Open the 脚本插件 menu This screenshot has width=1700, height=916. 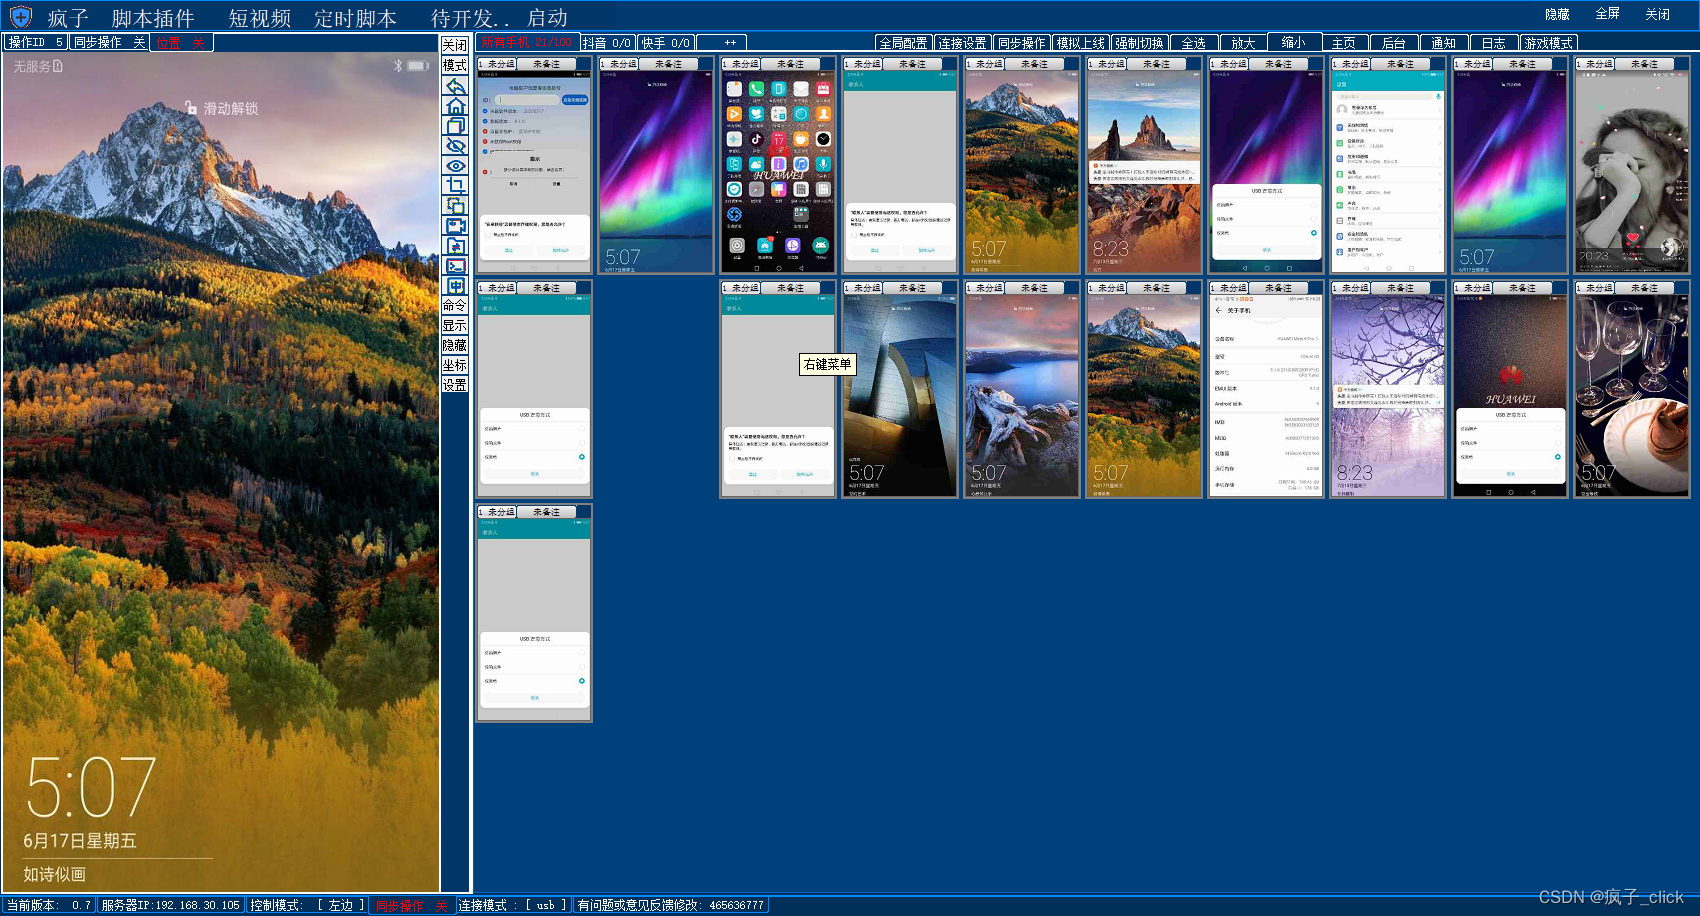click(153, 18)
